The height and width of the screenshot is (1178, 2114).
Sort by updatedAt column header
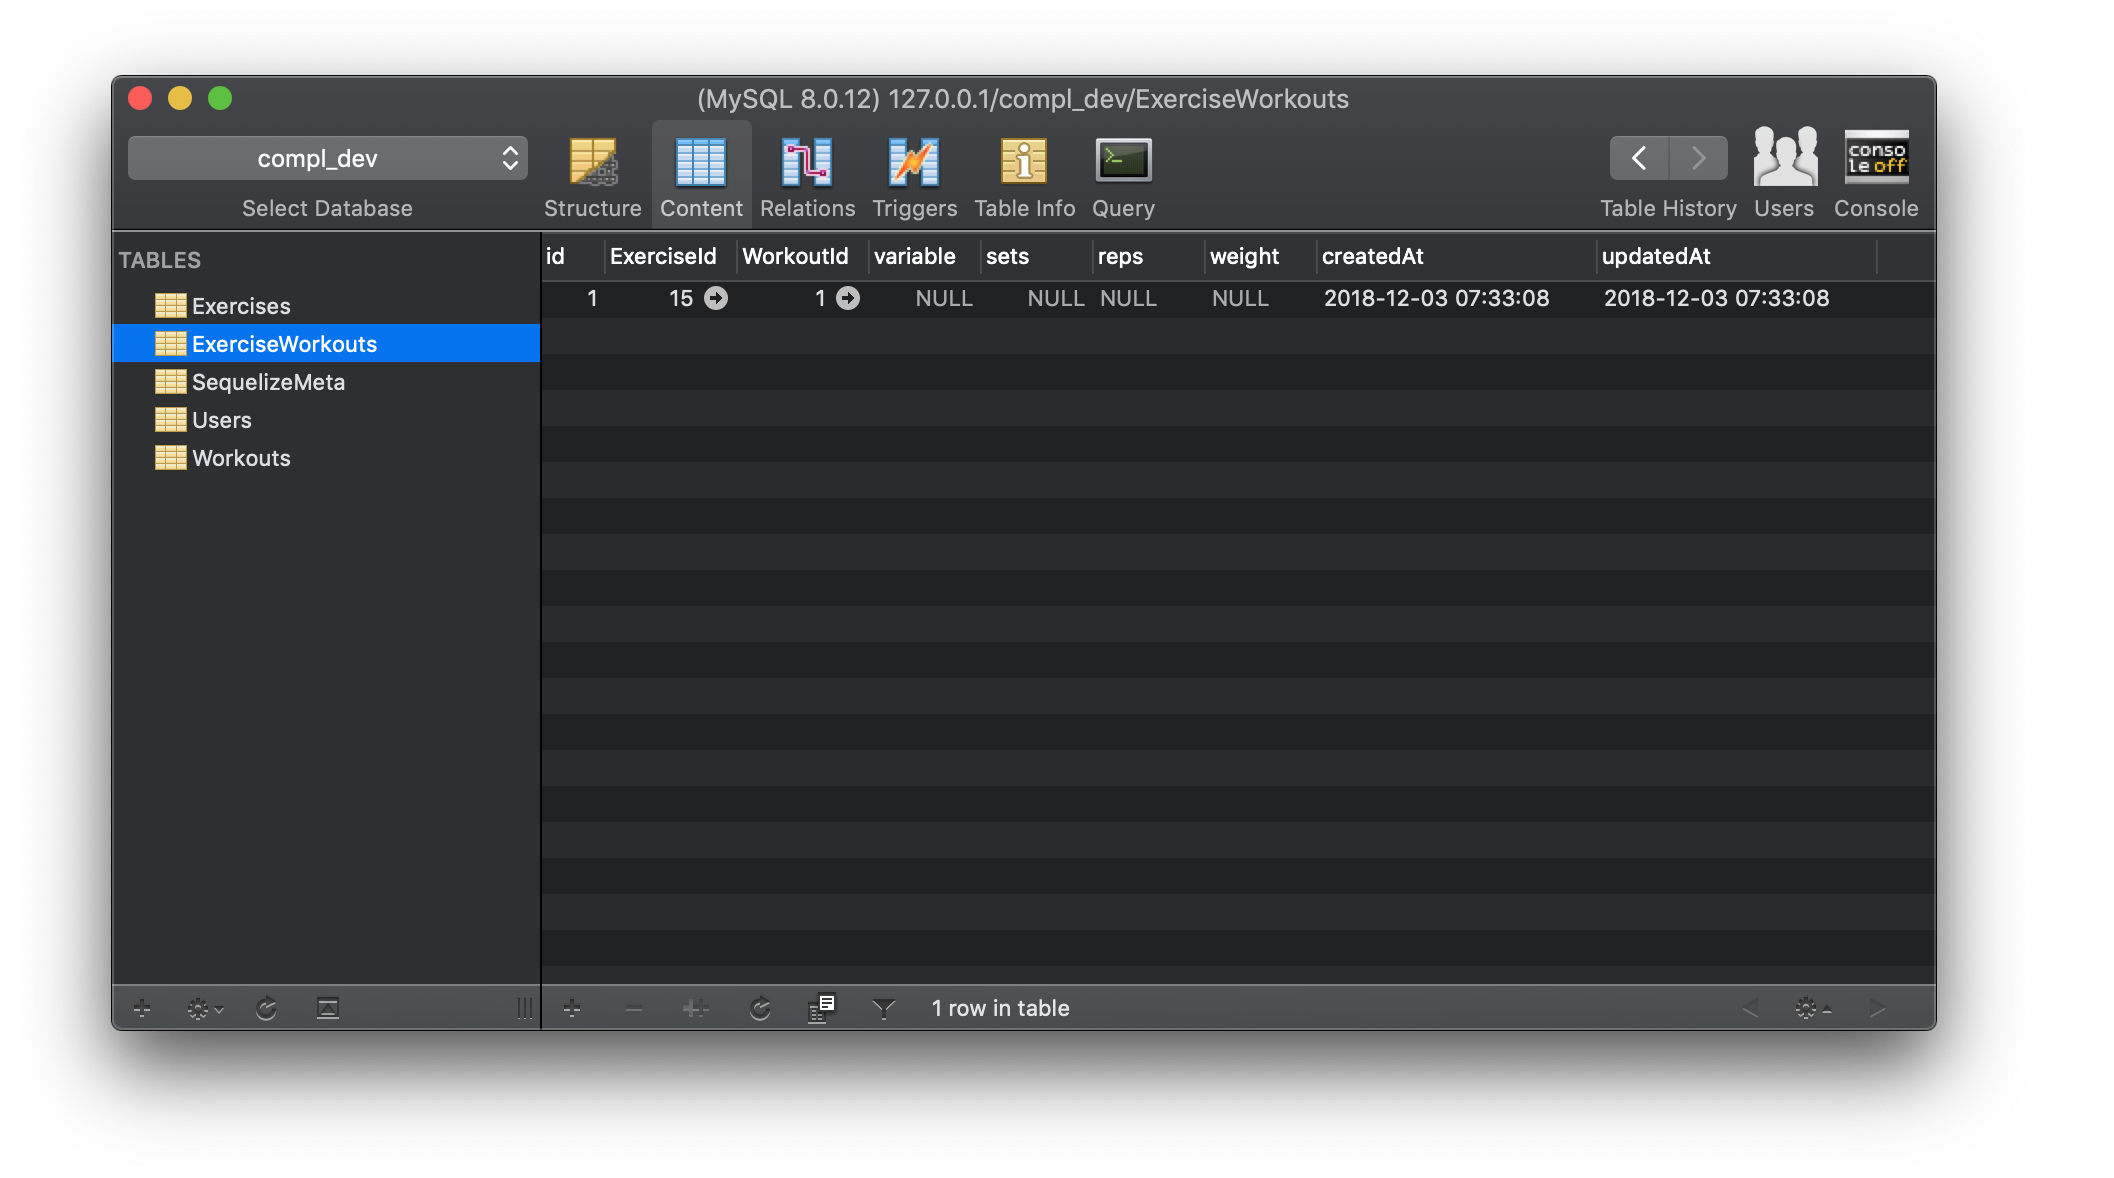coord(1737,257)
